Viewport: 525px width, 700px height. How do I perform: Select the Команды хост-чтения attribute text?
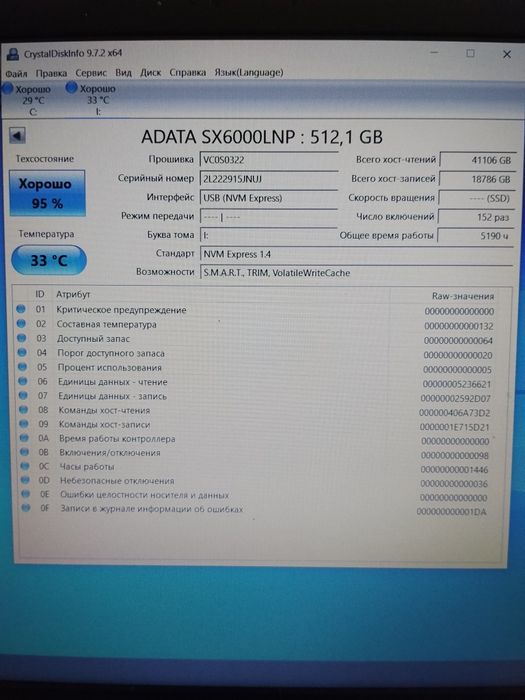104,410
